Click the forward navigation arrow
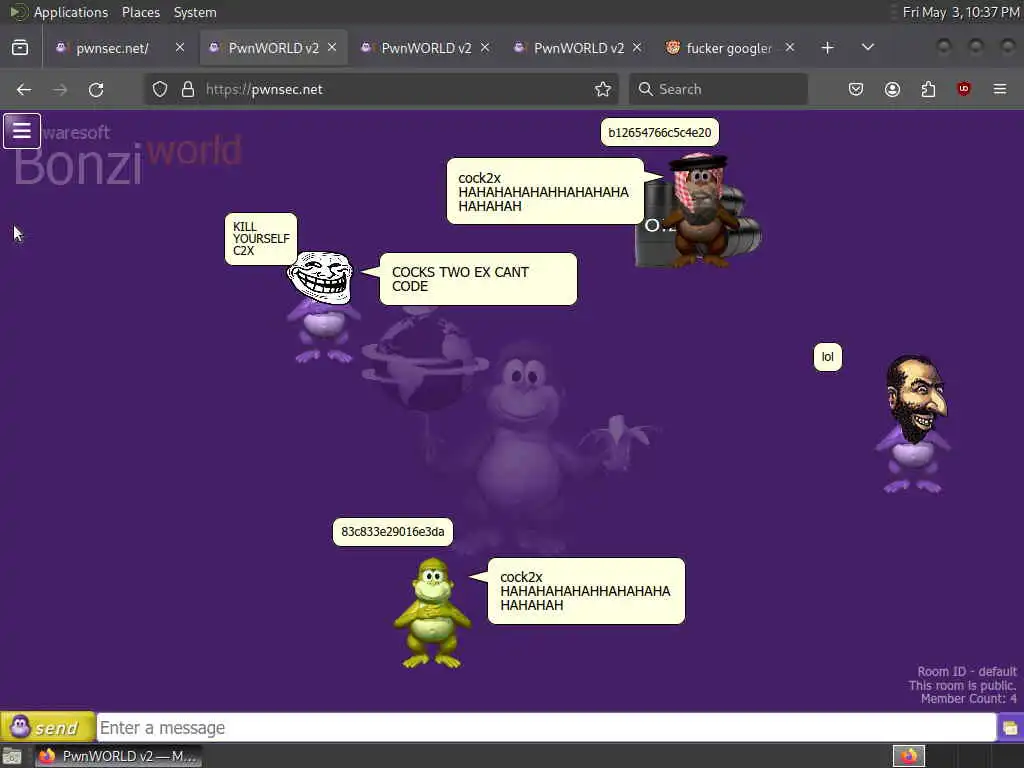Image resolution: width=1024 pixels, height=768 pixels. [x=60, y=89]
